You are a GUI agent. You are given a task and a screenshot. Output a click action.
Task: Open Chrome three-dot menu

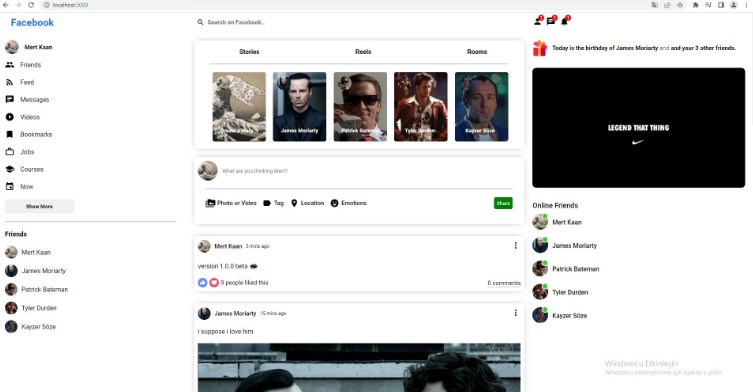pyautogui.click(x=747, y=5)
